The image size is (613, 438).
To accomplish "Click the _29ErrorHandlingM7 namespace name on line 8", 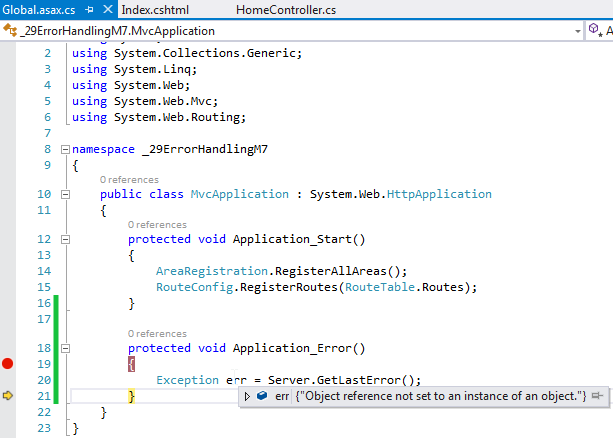I will click(x=205, y=149).
